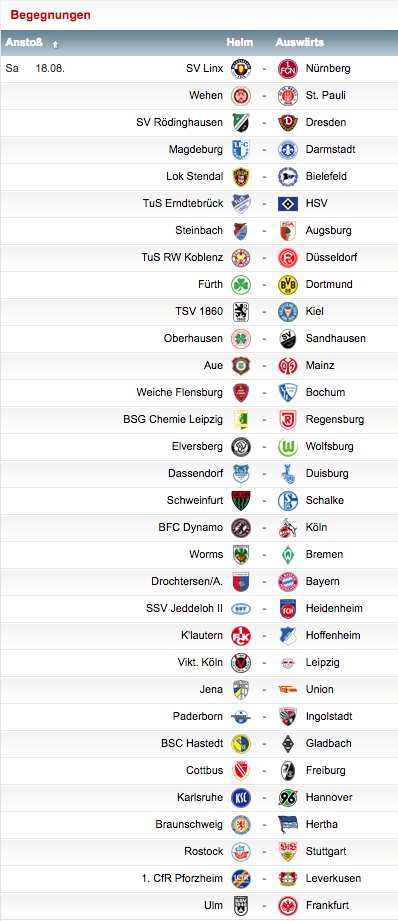398x921 pixels.
Task: Open the HSV diamond flag icon
Action: click(x=288, y=204)
